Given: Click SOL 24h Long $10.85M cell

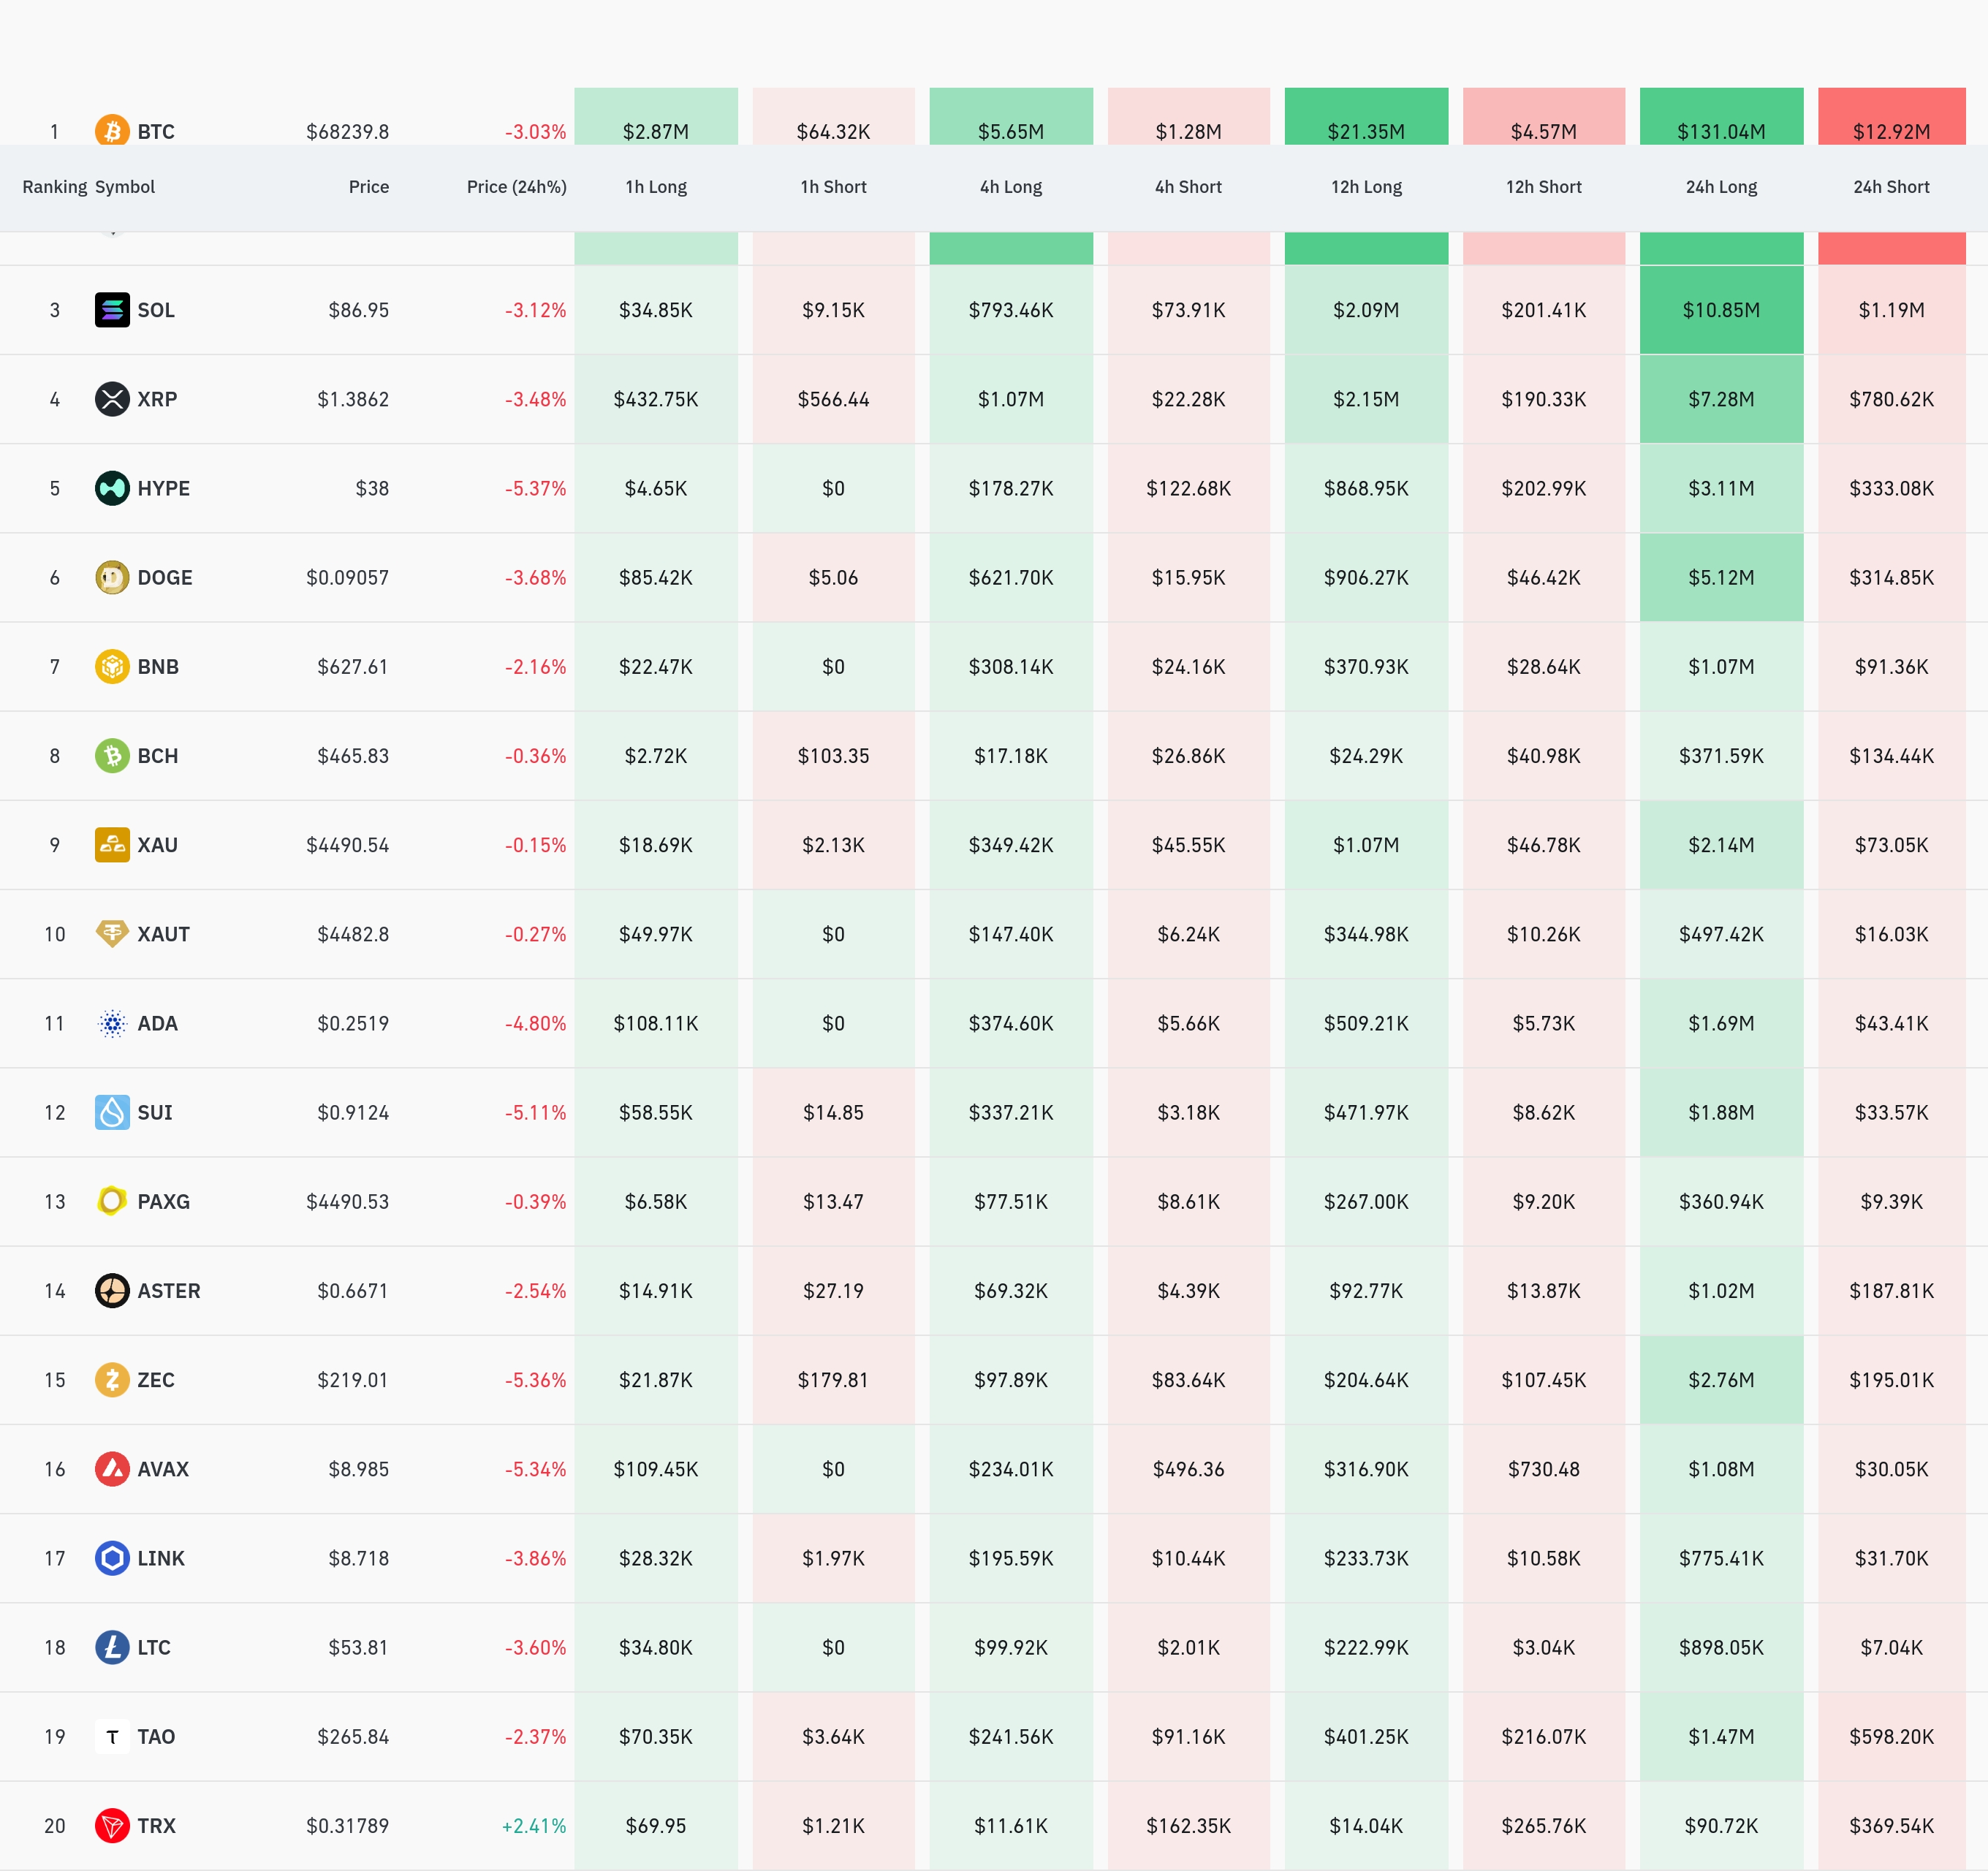Looking at the screenshot, I should [x=1721, y=310].
